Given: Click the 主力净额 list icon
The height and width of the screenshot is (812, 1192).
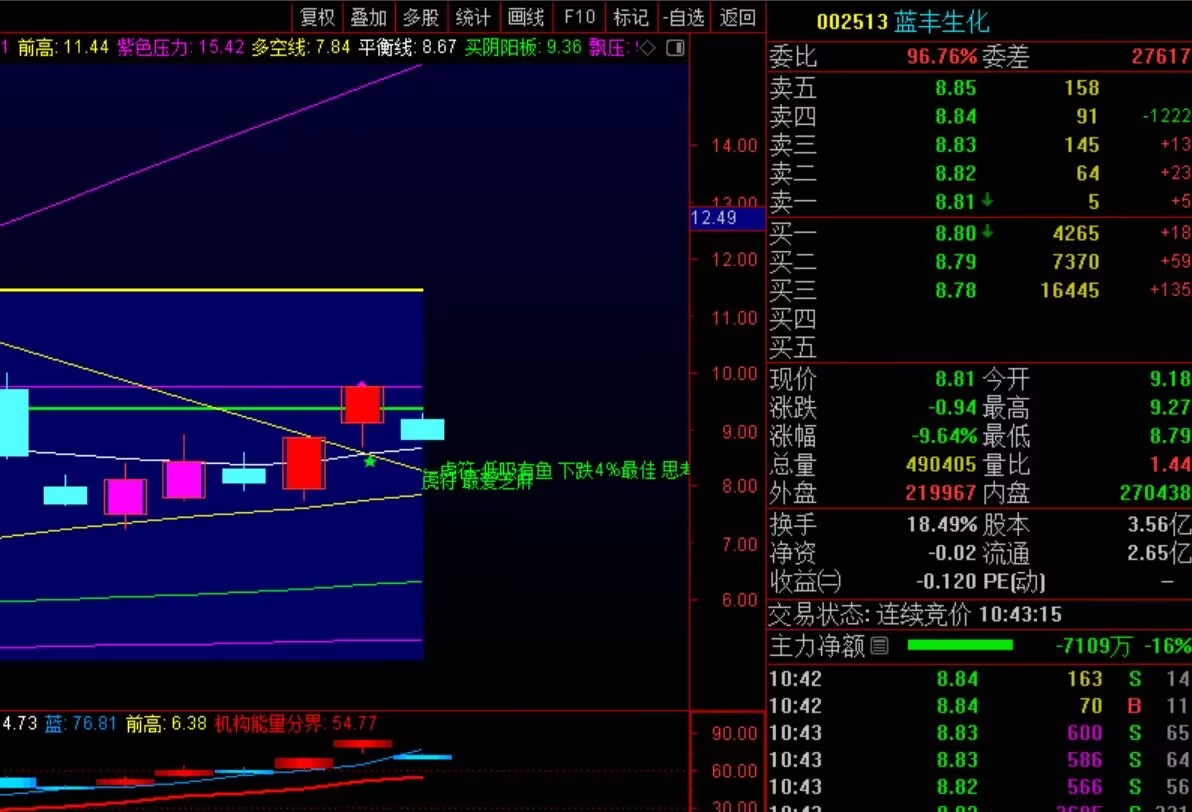Looking at the screenshot, I should tap(880, 646).
